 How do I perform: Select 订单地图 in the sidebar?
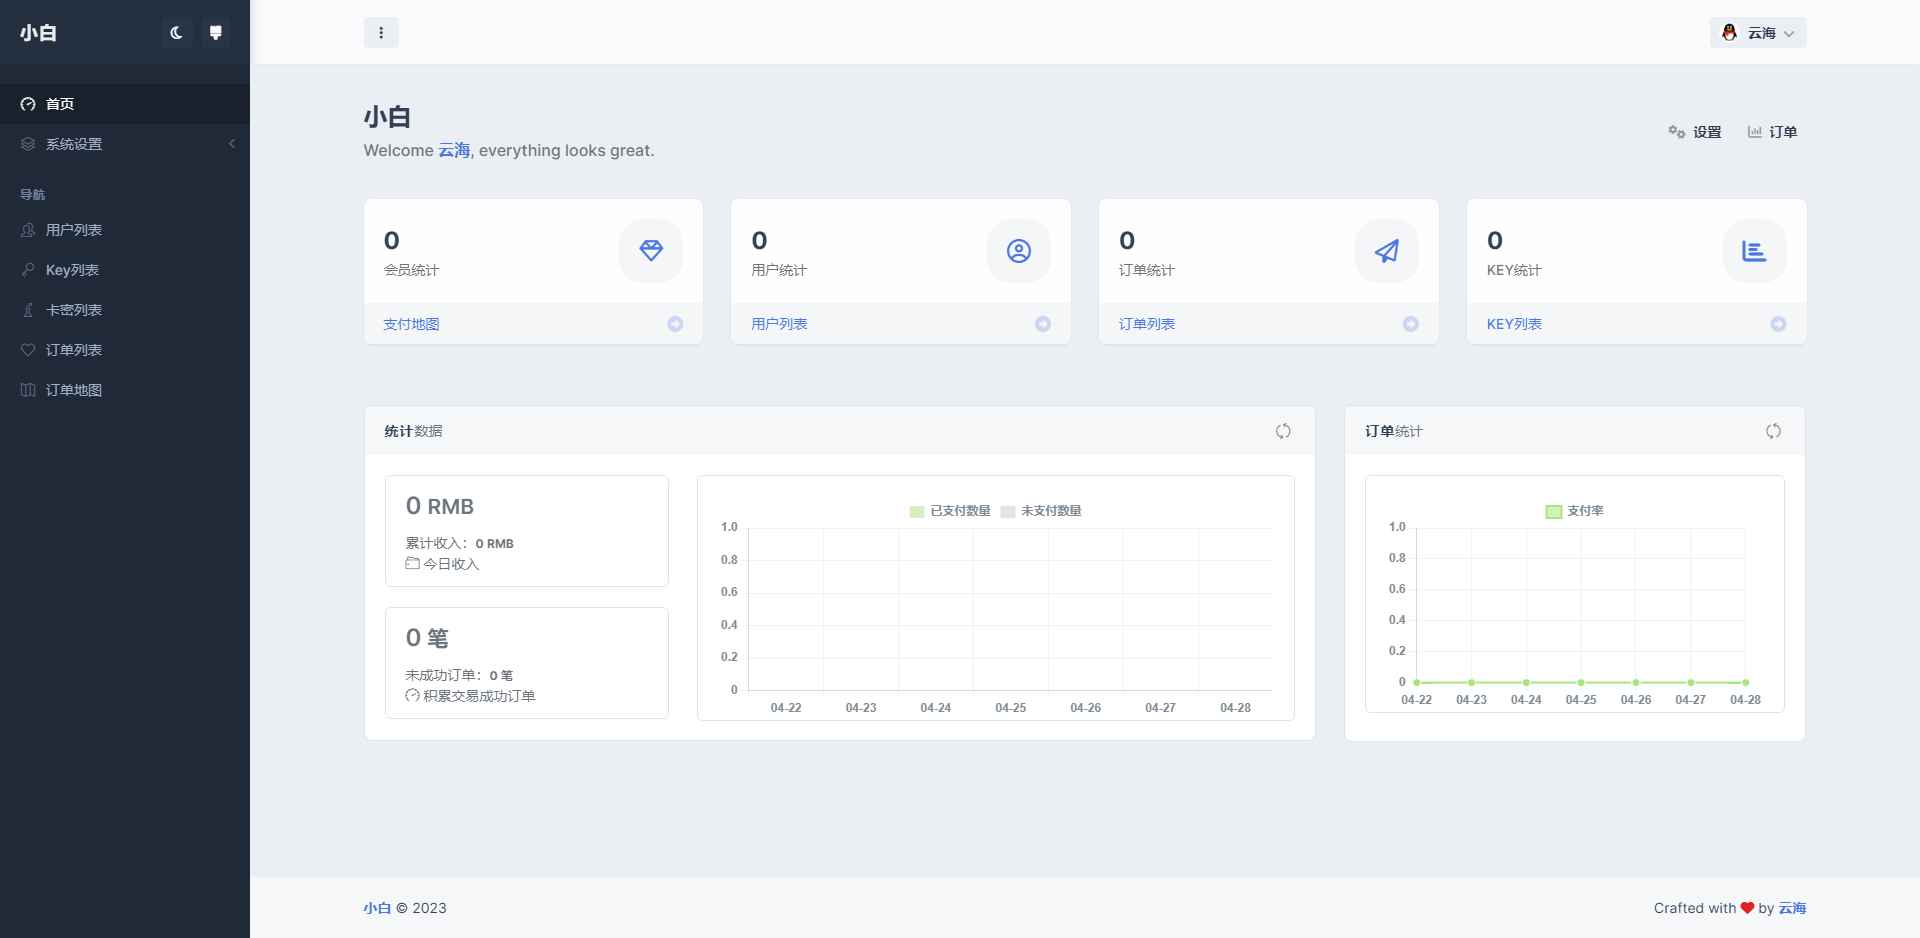click(x=74, y=390)
